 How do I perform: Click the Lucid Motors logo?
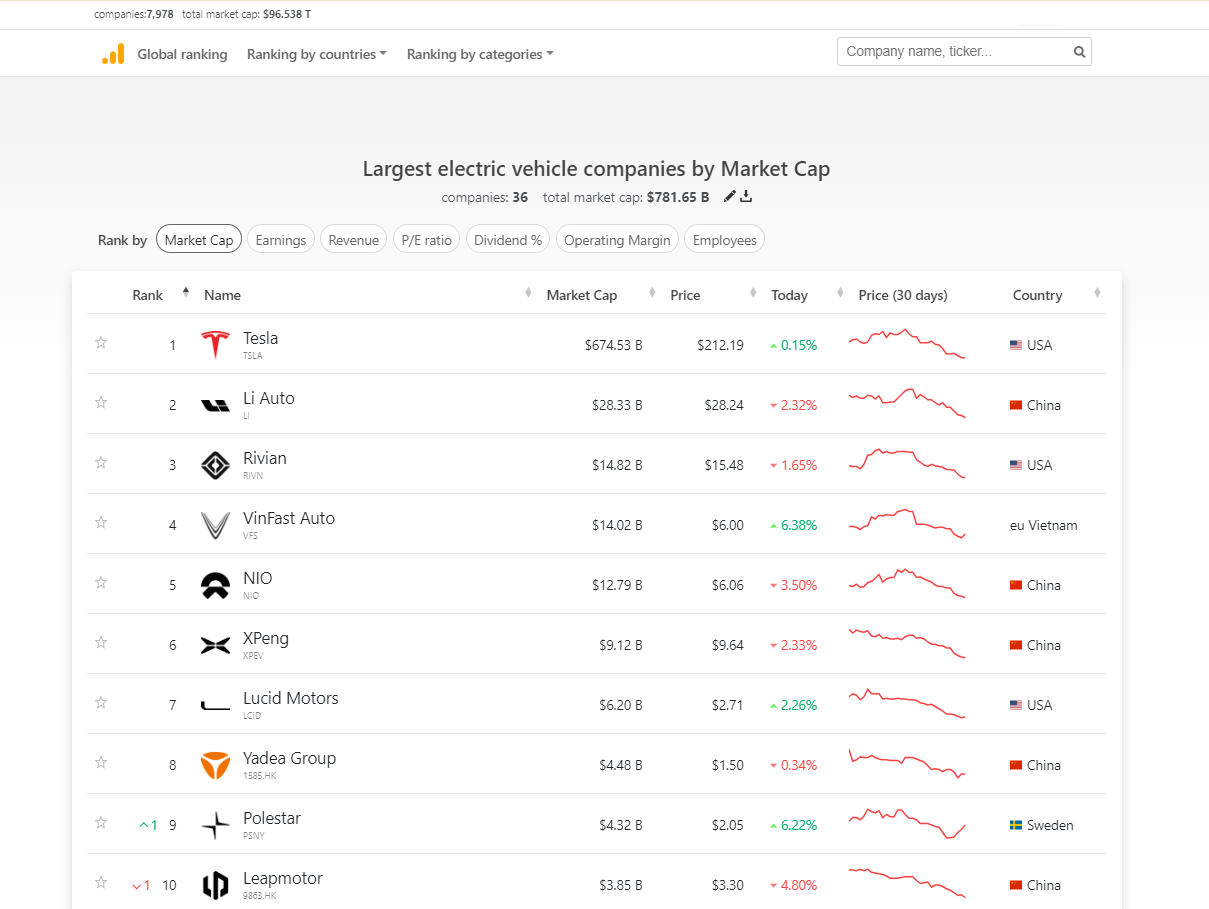tap(215, 706)
